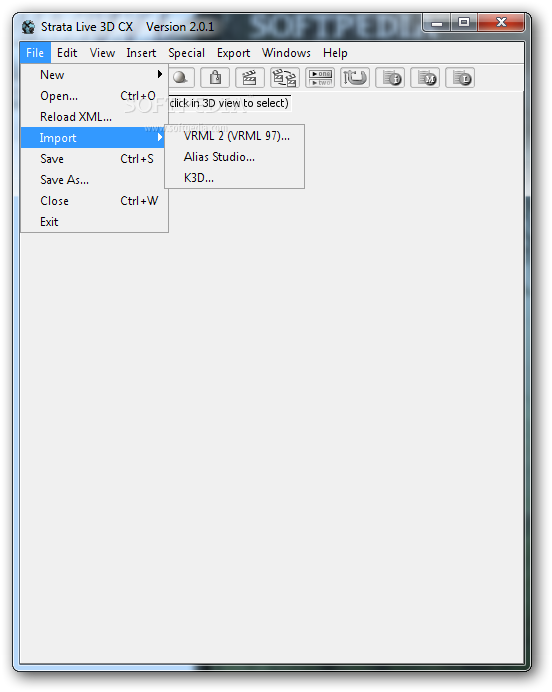
Task: Expand the New submenu arrow
Action: [160, 74]
